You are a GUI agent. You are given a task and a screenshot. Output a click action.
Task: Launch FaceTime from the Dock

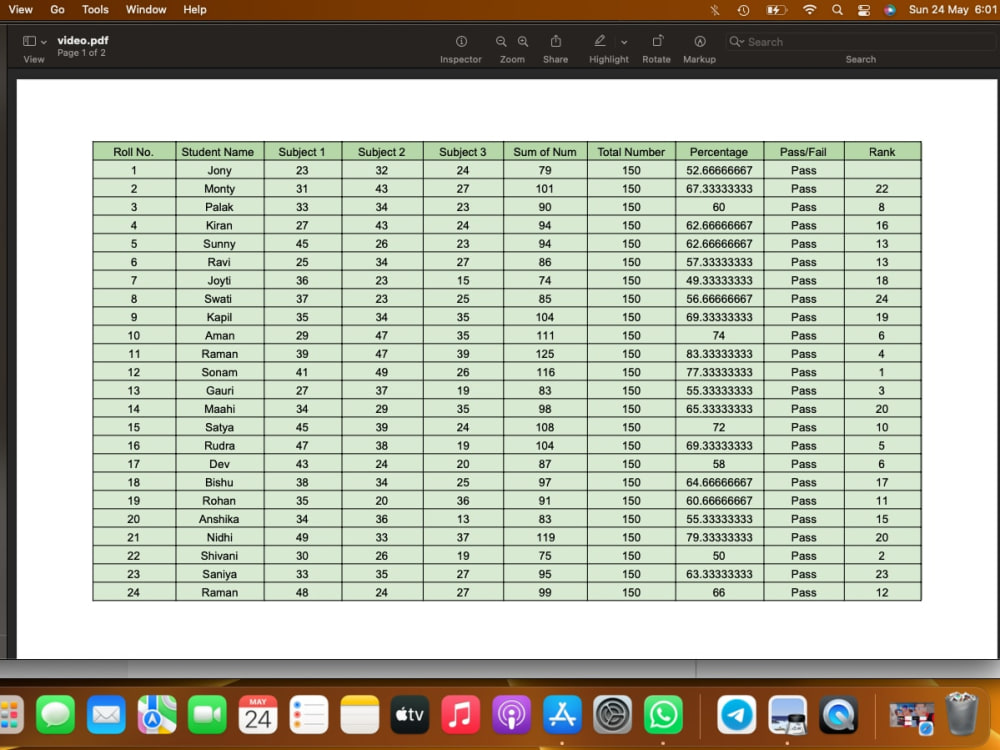(x=207, y=714)
